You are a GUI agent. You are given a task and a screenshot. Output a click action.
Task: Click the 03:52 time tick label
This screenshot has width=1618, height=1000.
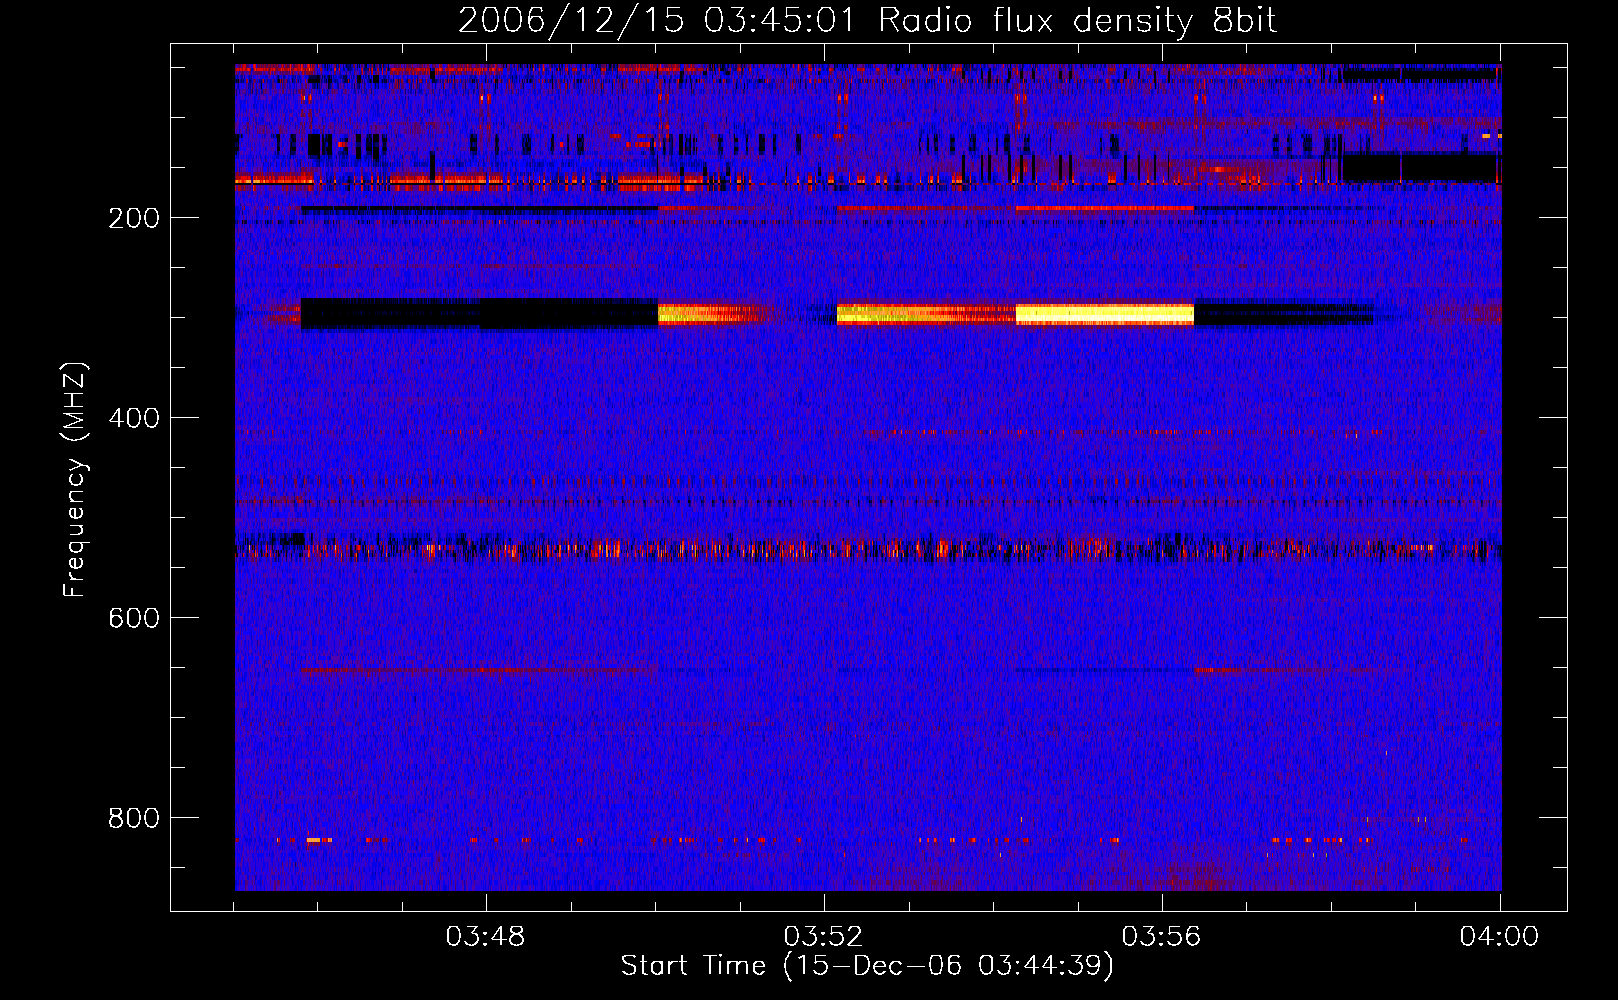click(x=823, y=937)
